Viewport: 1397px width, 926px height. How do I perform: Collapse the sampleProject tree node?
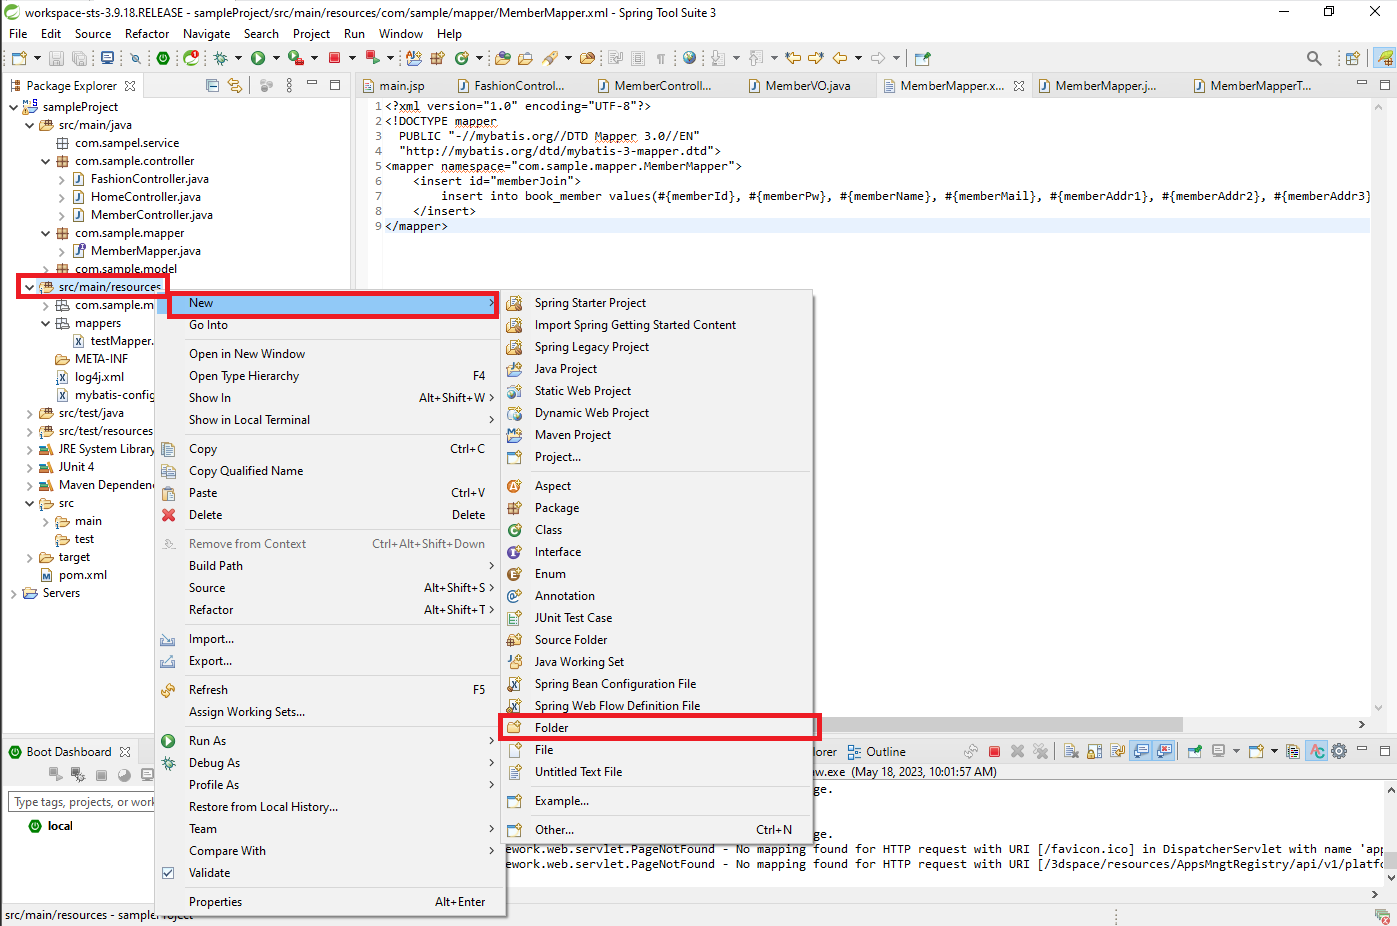13,107
